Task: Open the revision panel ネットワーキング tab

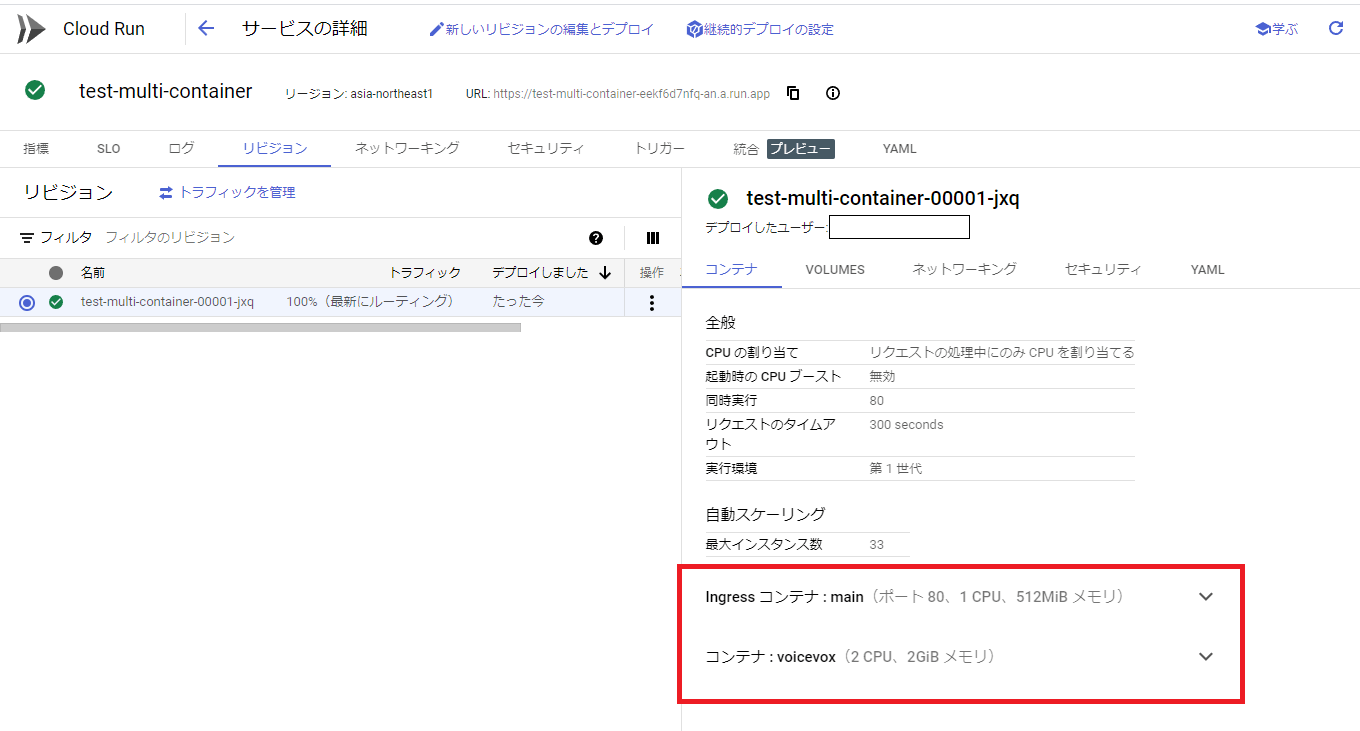Action: tap(965, 269)
